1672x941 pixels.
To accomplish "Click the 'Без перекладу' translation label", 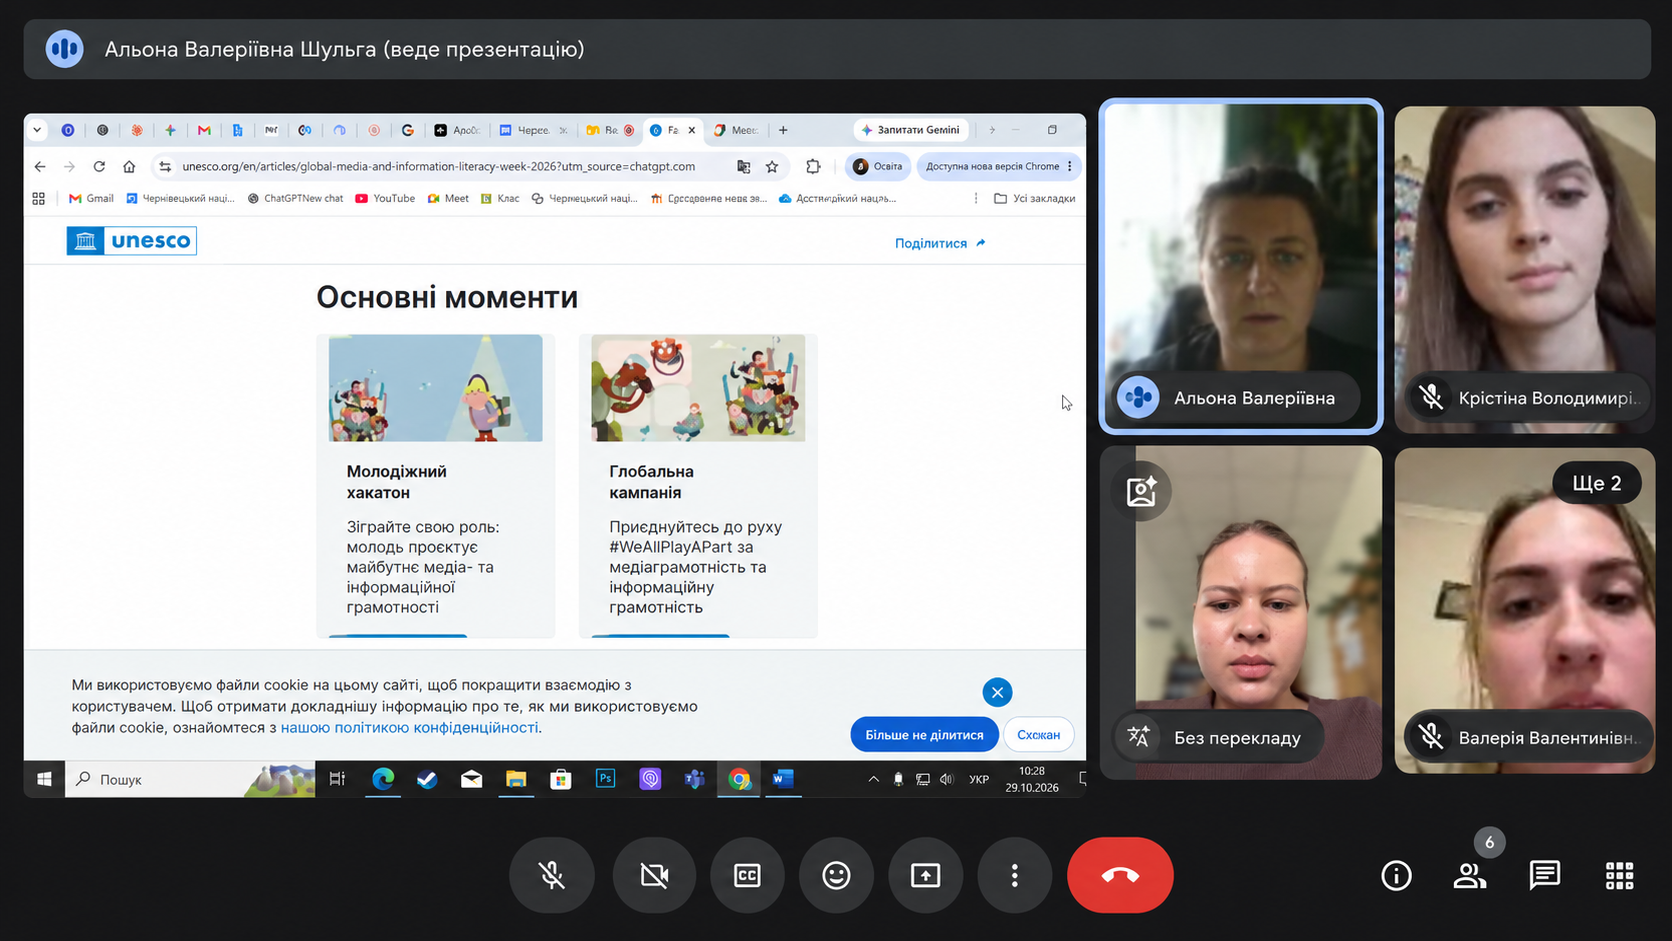I will pyautogui.click(x=1237, y=738).
